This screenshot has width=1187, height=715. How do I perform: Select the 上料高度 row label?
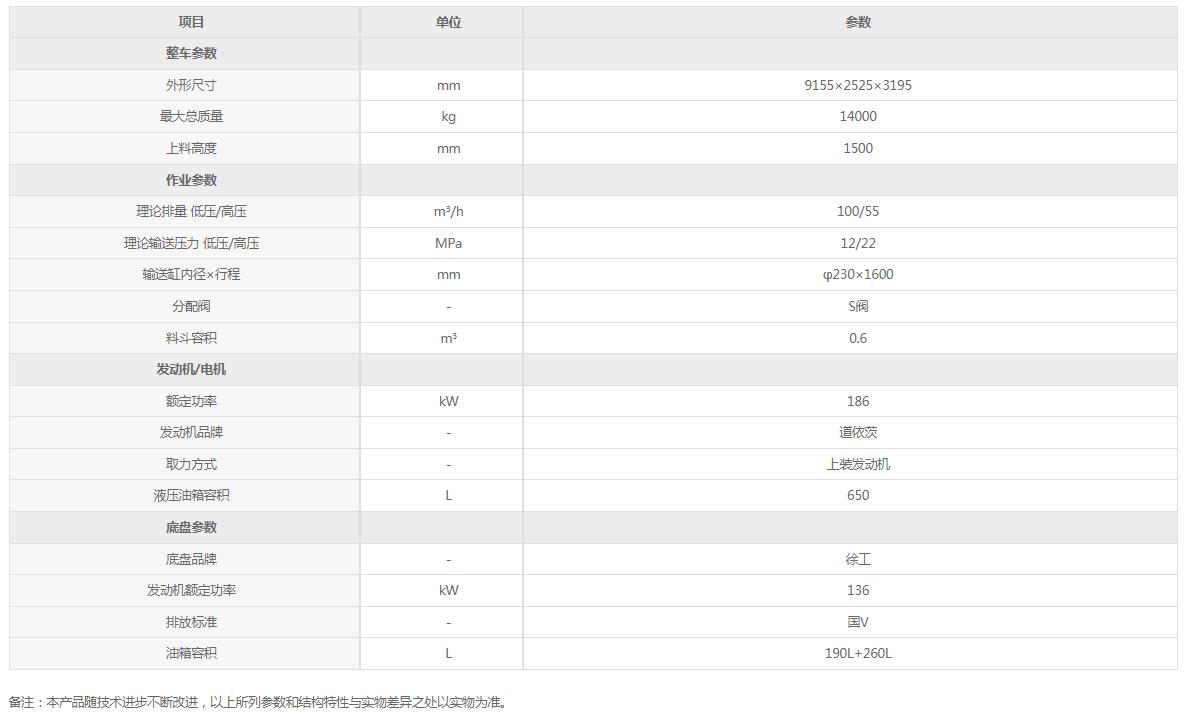click(x=191, y=148)
